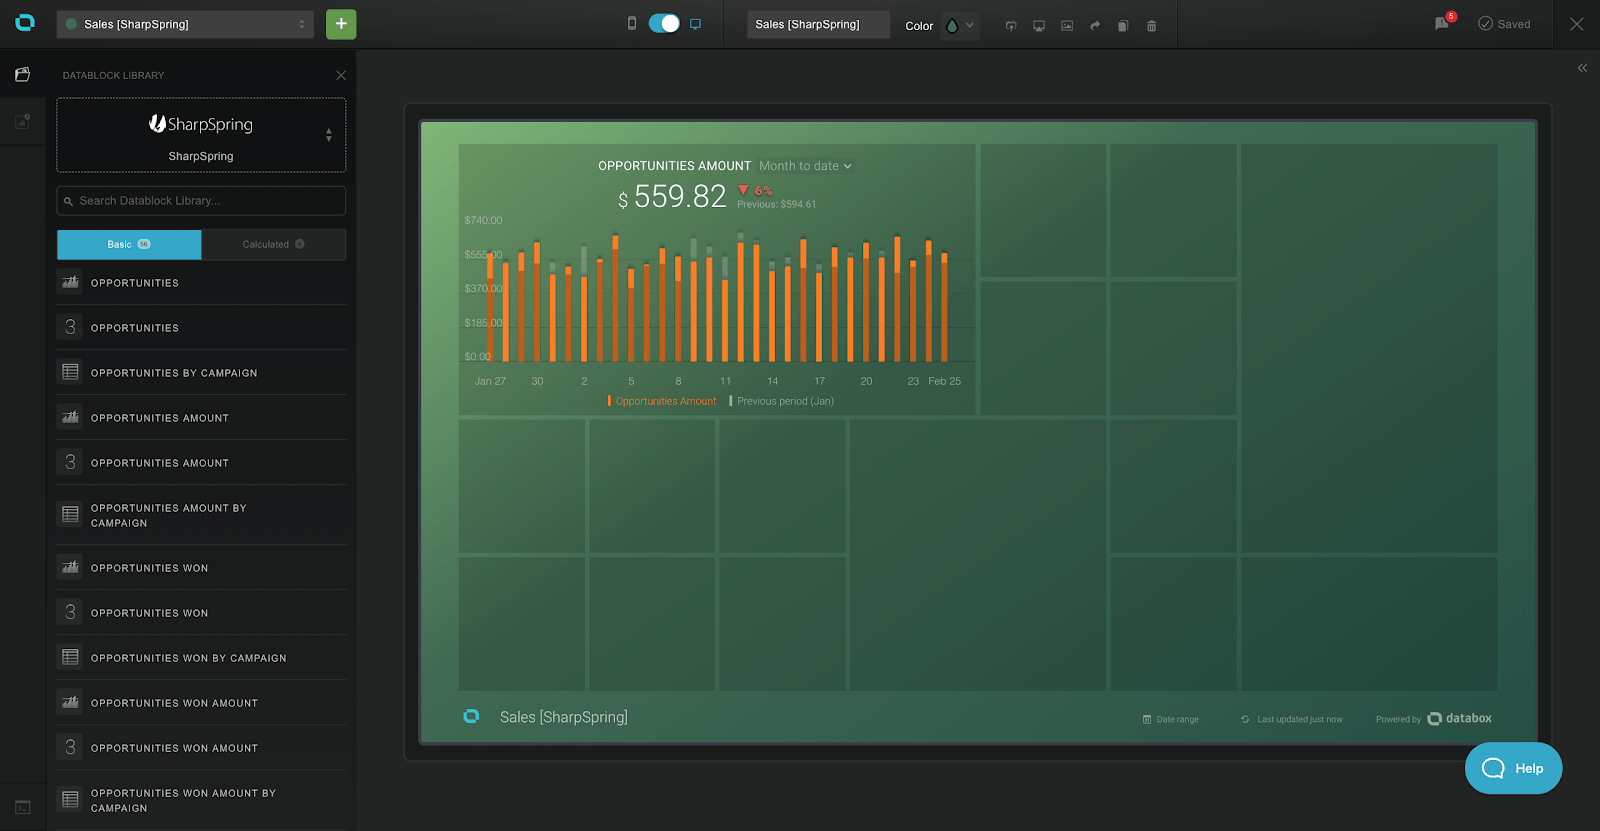Screen dimensions: 1600x831
Task: Click the duplicate databoard icon
Action: tap(1123, 26)
